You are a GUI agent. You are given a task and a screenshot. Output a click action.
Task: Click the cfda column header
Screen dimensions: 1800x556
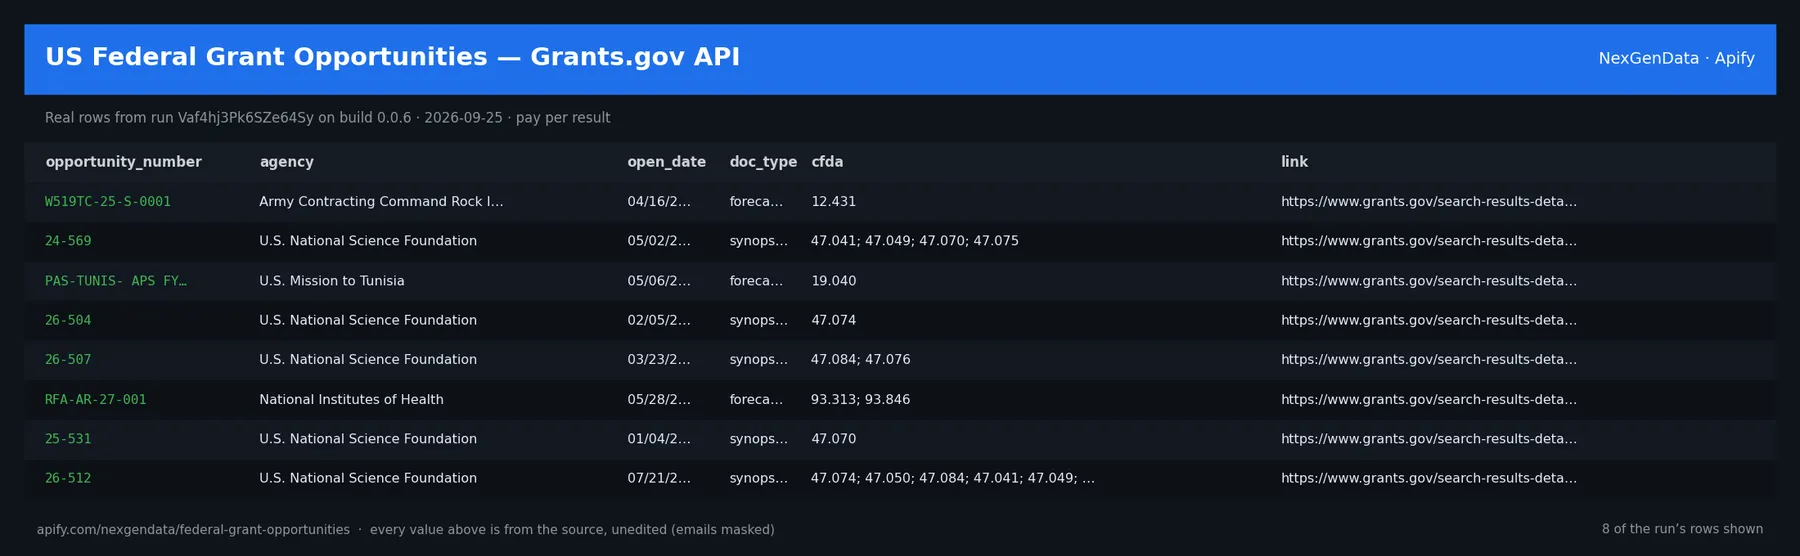click(827, 162)
